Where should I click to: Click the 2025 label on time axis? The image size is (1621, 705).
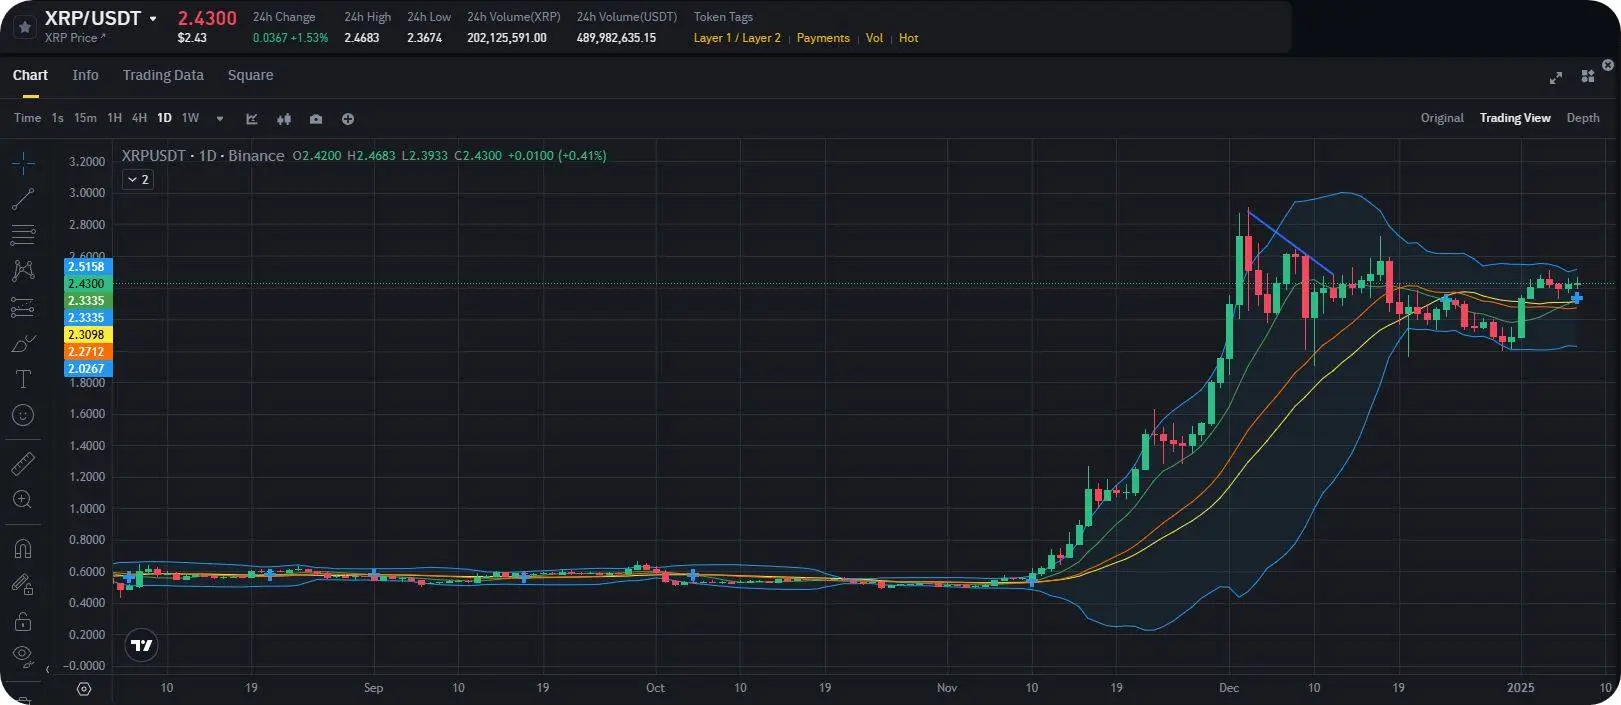(1520, 688)
